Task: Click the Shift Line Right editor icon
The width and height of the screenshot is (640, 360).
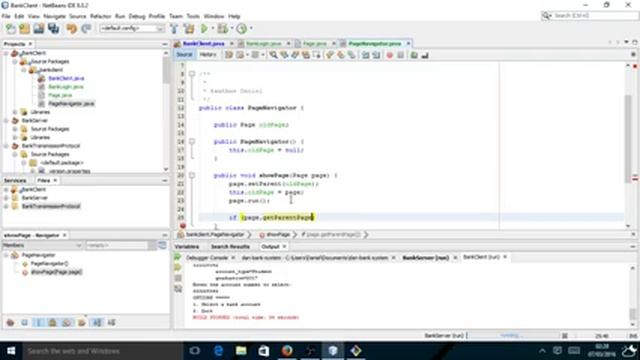Action: click(x=376, y=55)
